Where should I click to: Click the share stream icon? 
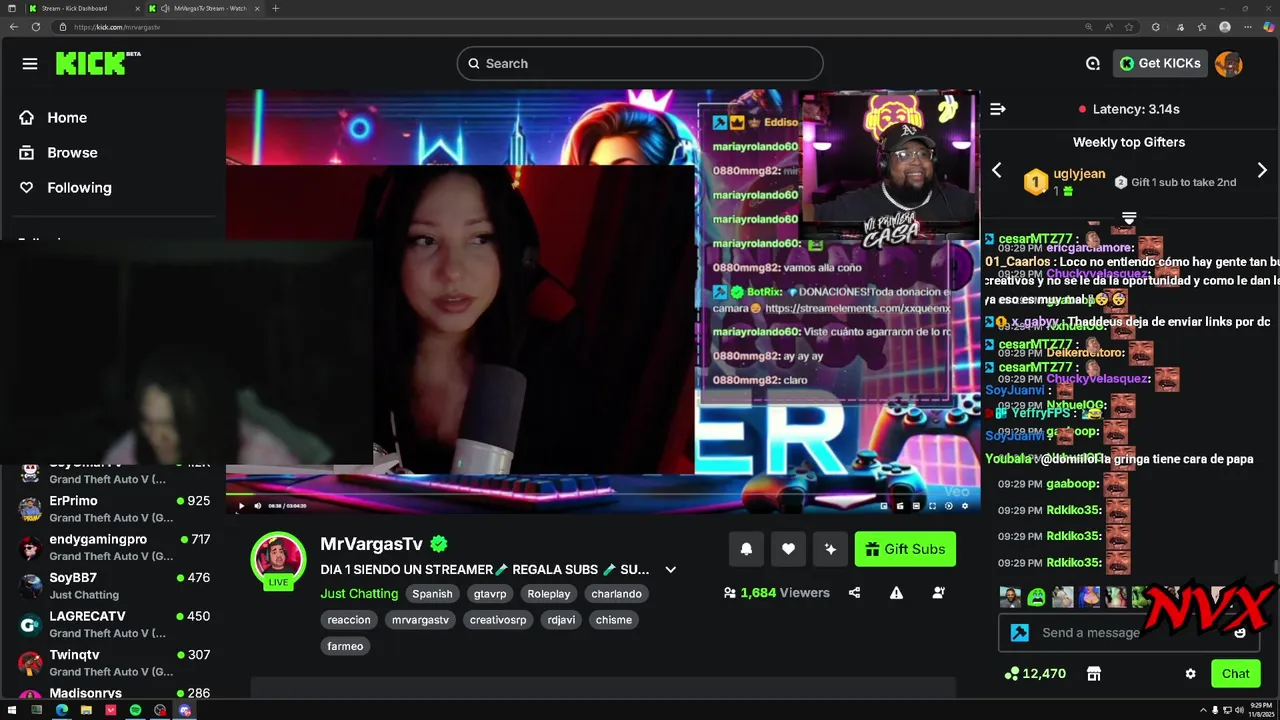(x=854, y=593)
